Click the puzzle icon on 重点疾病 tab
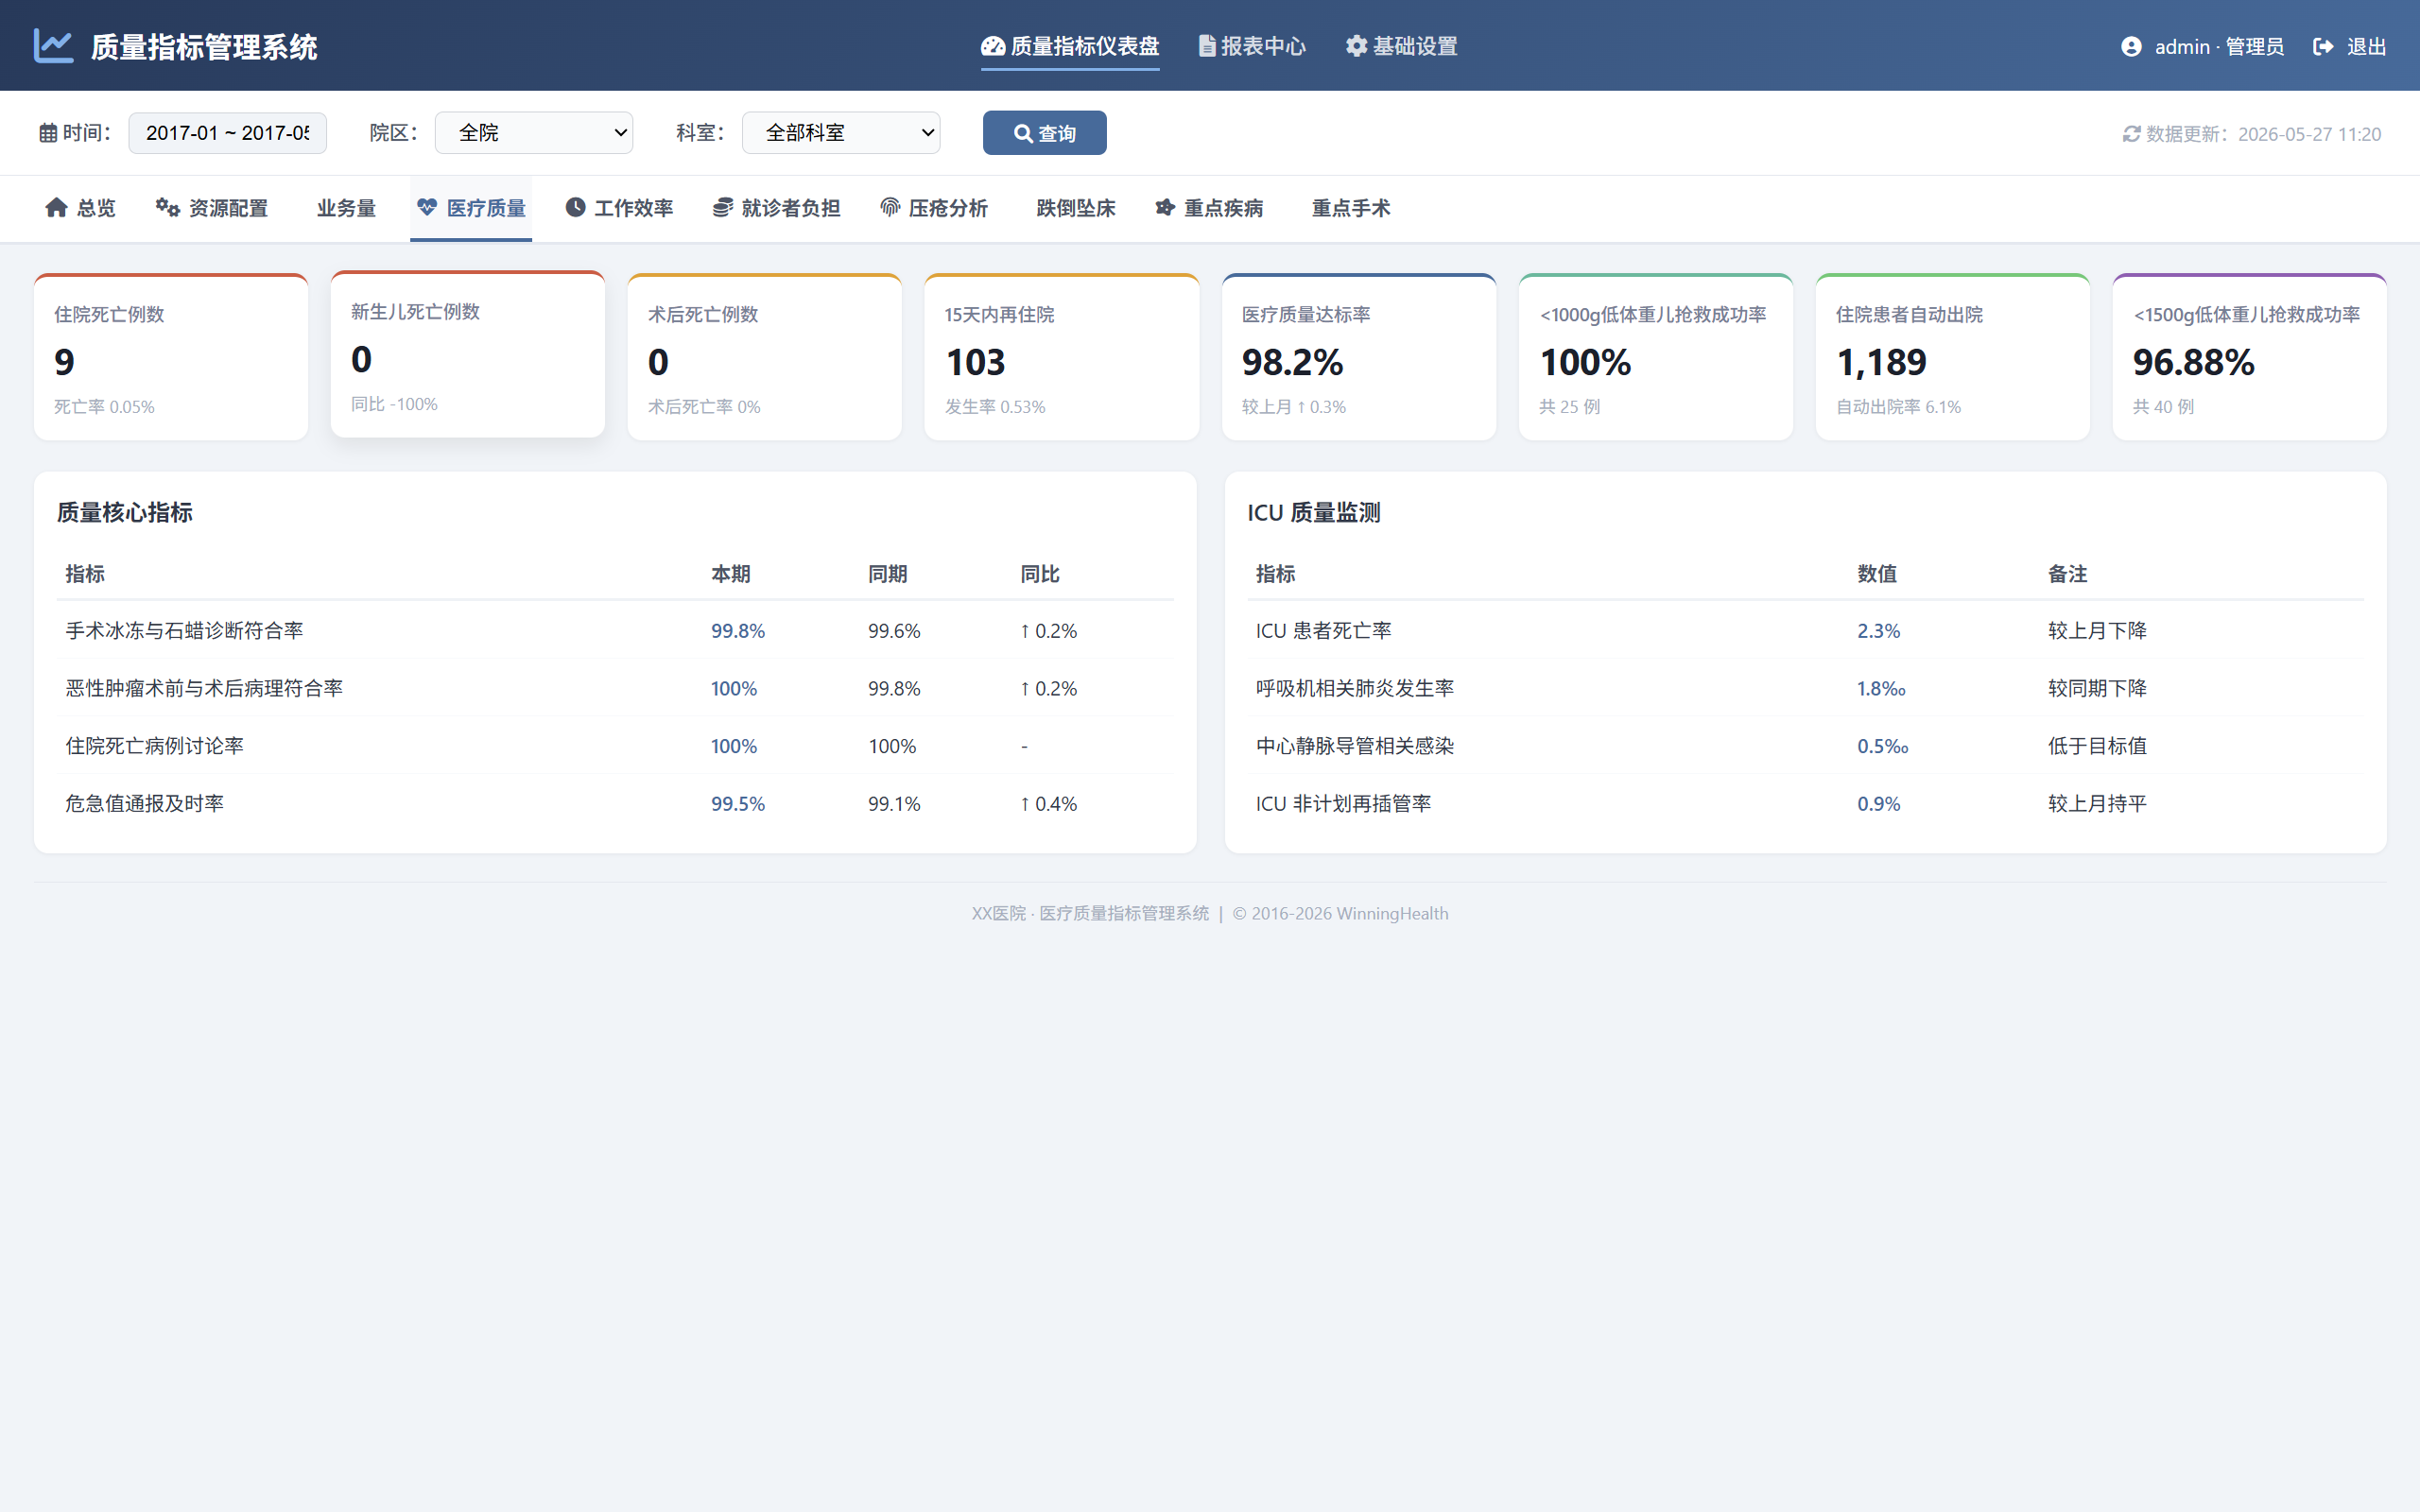The width and height of the screenshot is (2420, 1512). [x=1165, y=207]
